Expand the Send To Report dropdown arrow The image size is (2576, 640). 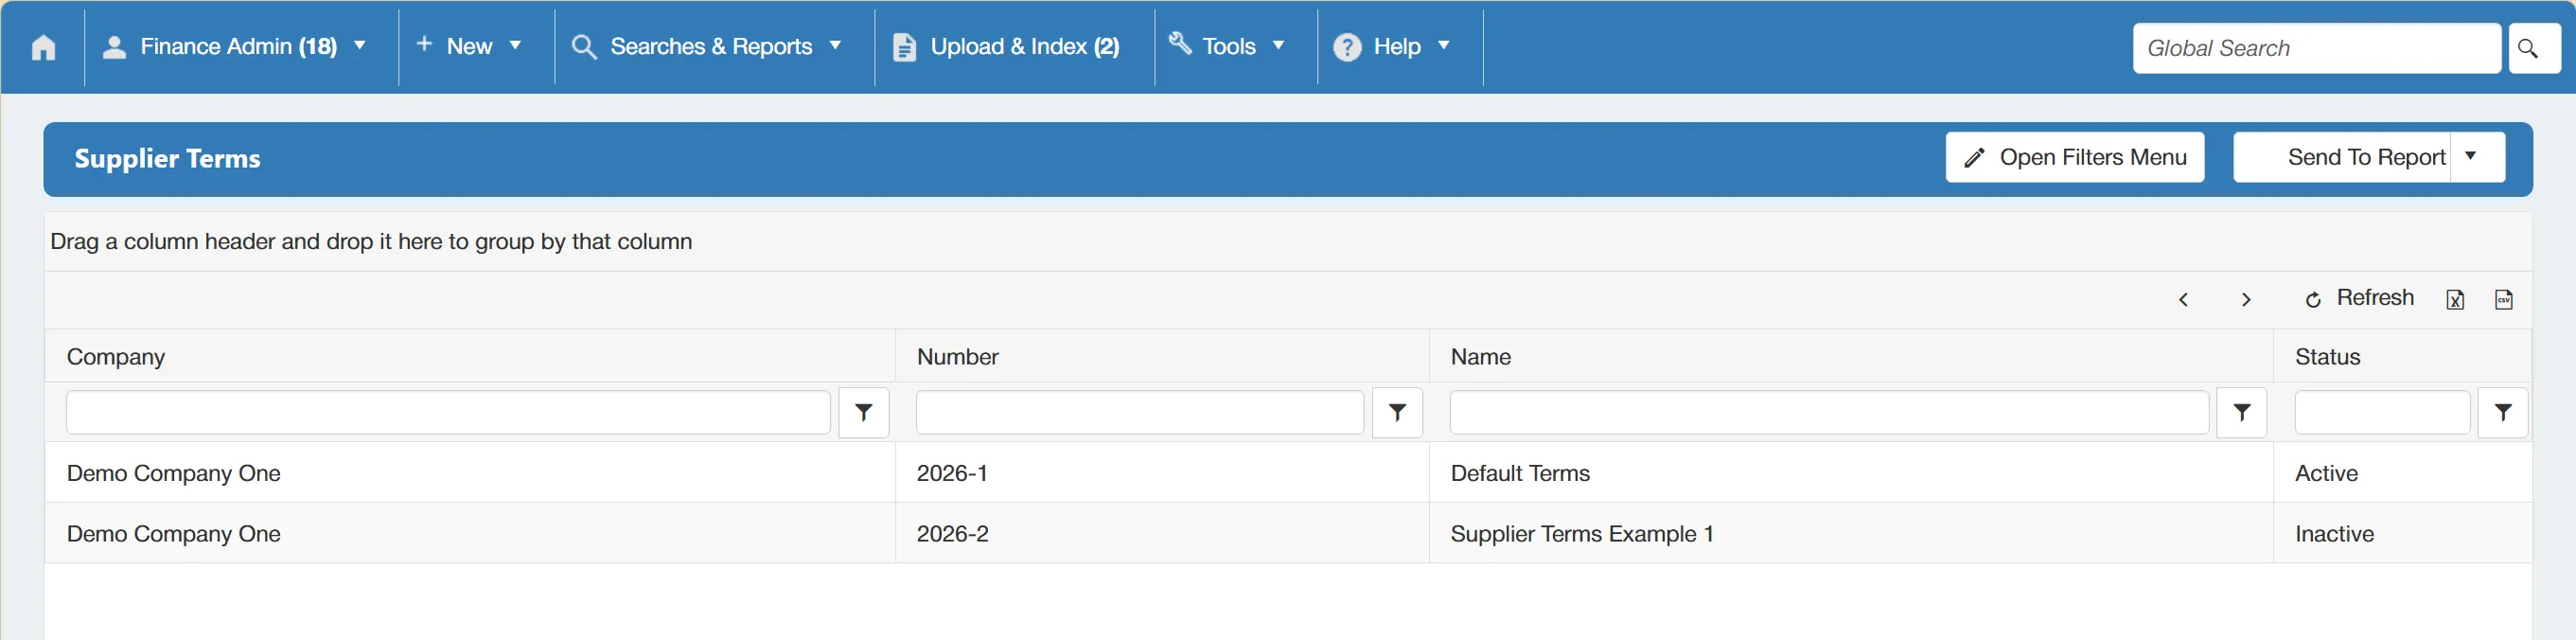click(2476, 156)
